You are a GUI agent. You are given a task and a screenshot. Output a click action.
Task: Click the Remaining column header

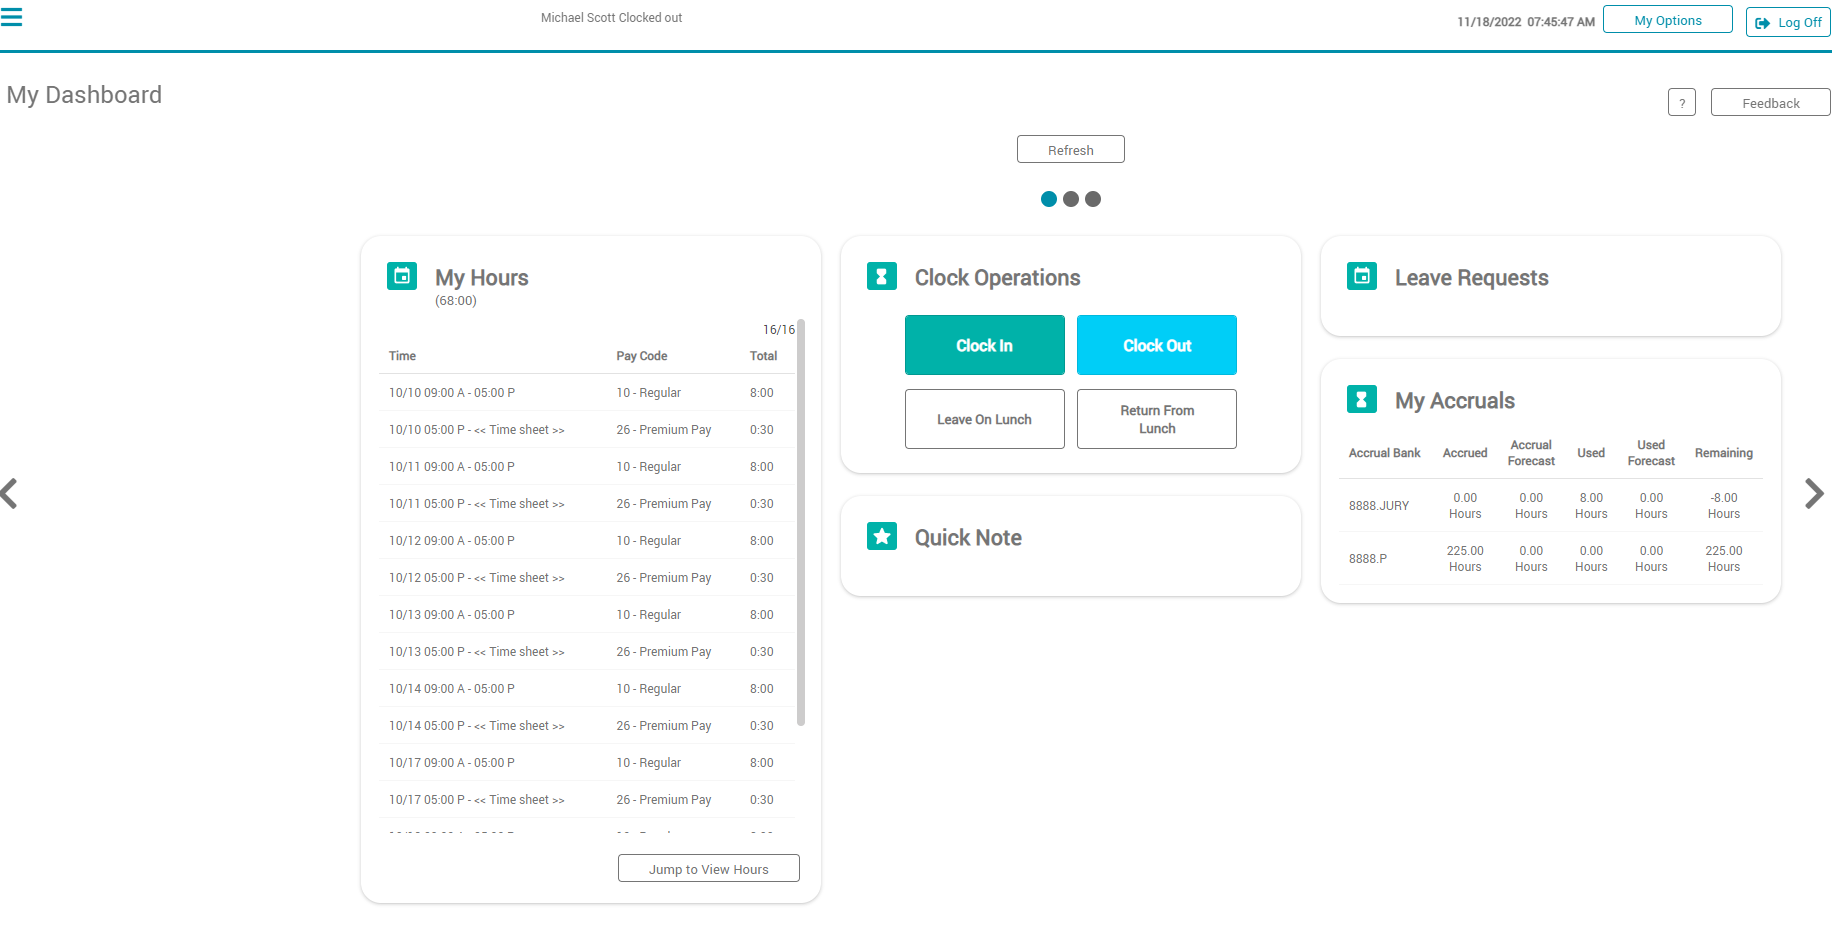pos(1723,453)
